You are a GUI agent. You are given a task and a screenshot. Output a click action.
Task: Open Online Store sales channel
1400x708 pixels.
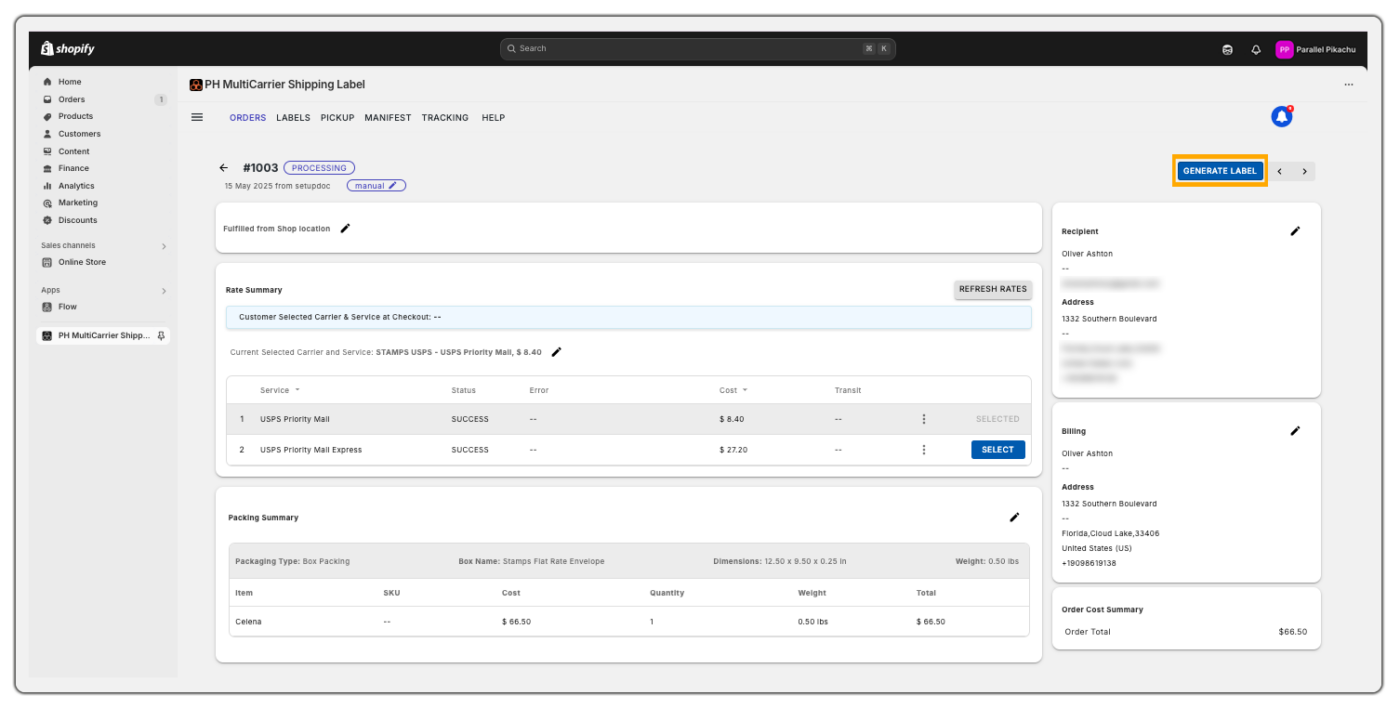(81, 262)
